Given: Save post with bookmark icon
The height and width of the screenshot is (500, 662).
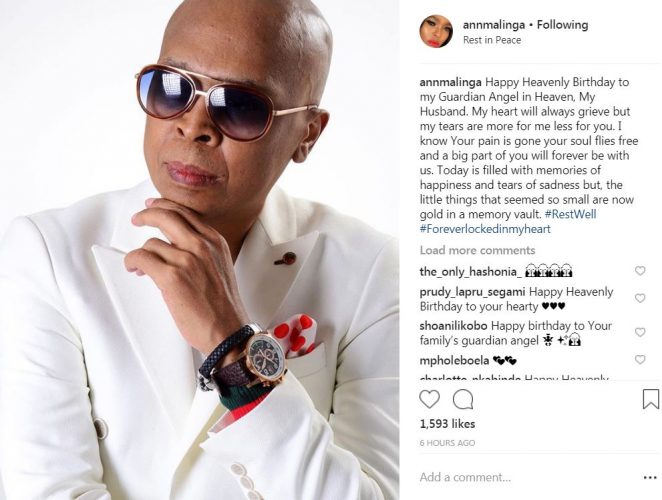Looking at the screenshot, I should click(650, 399).
